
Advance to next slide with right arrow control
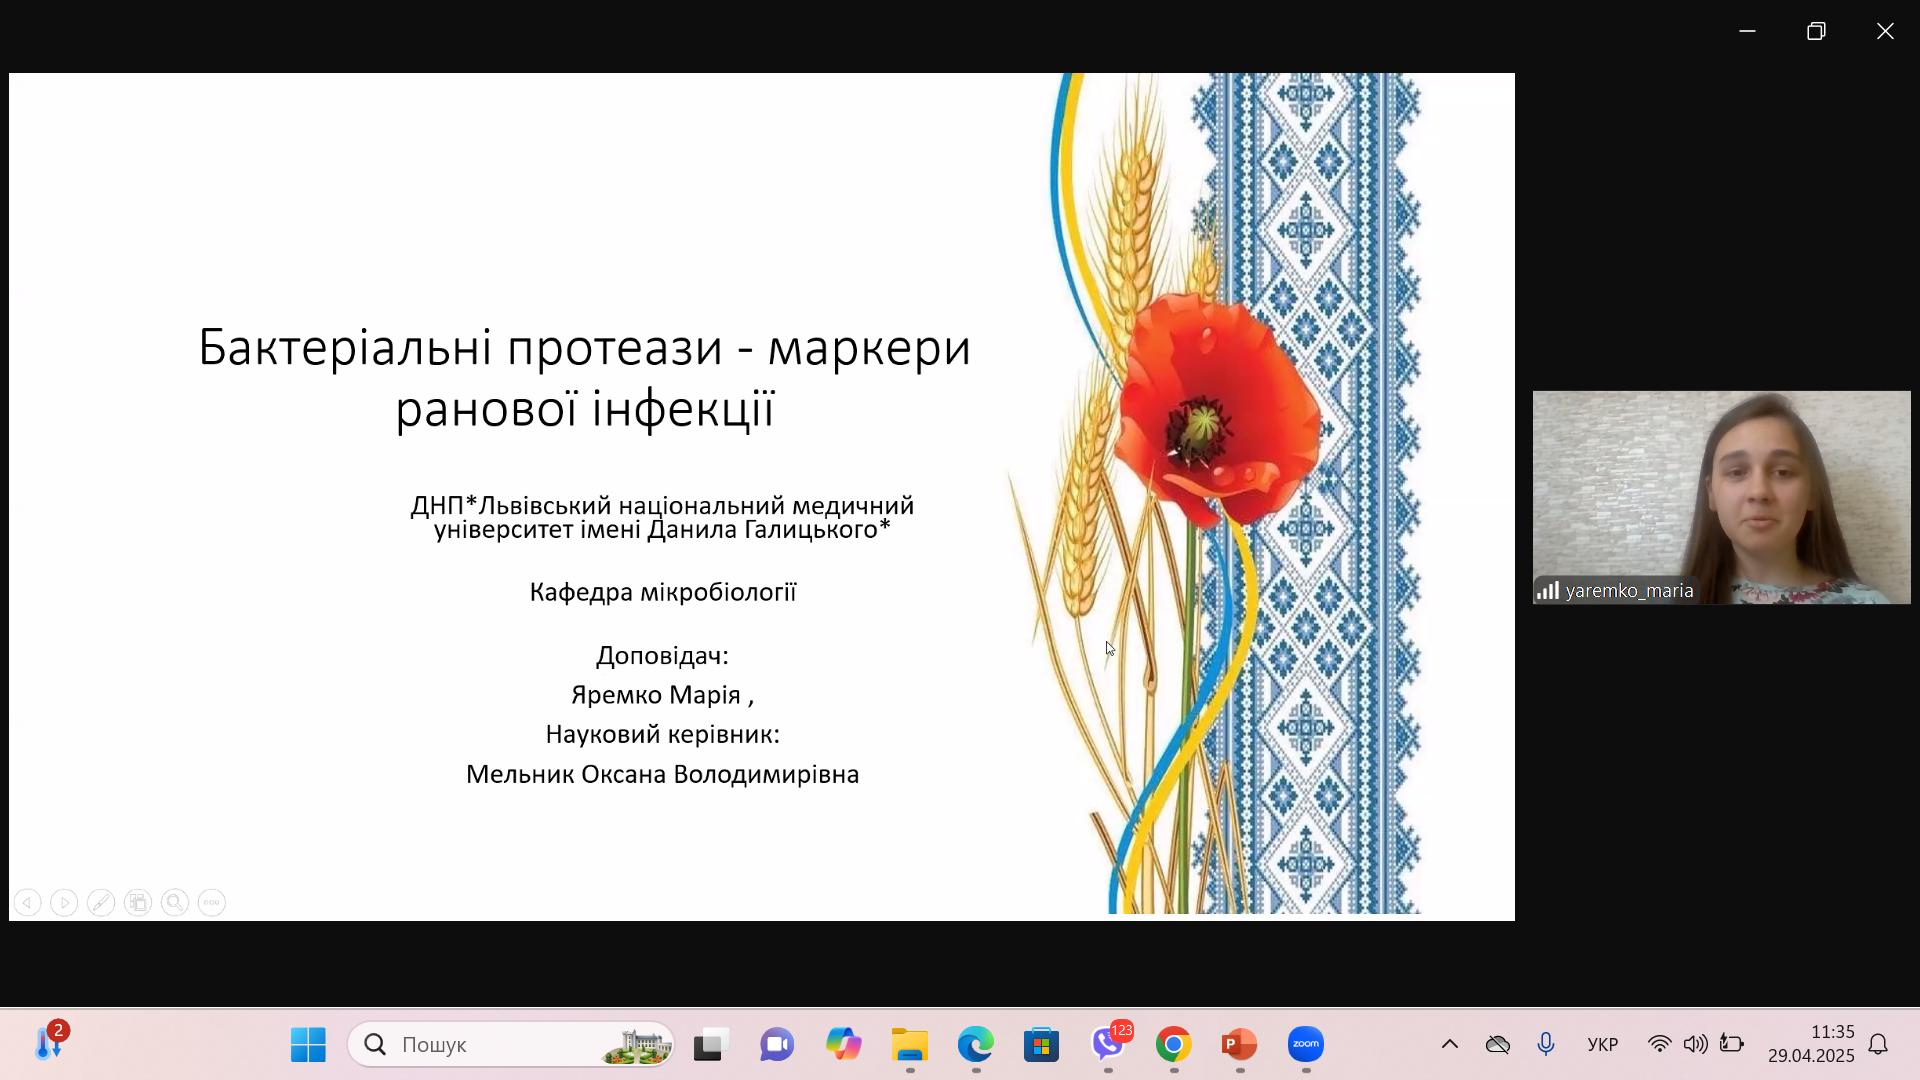(x=64, y=903)
